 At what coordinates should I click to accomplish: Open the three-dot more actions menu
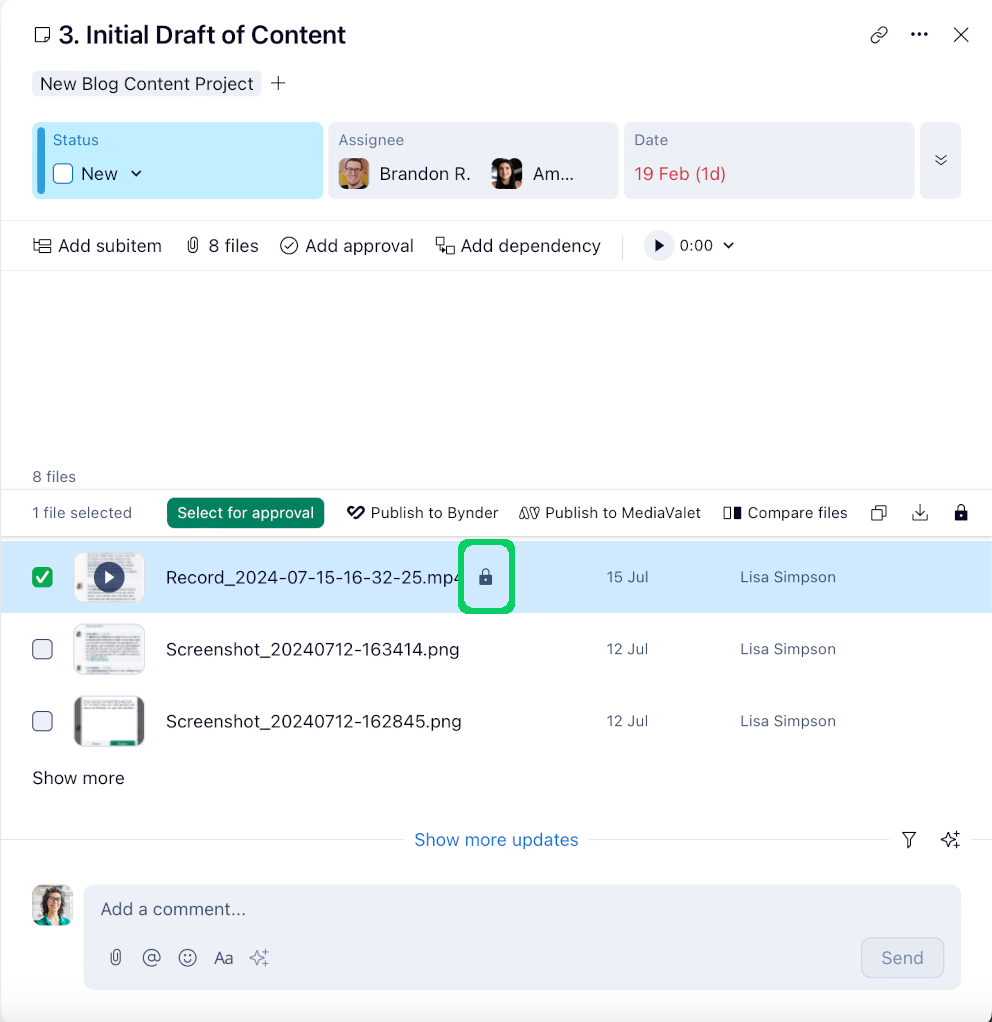click(x=920, y=35)
